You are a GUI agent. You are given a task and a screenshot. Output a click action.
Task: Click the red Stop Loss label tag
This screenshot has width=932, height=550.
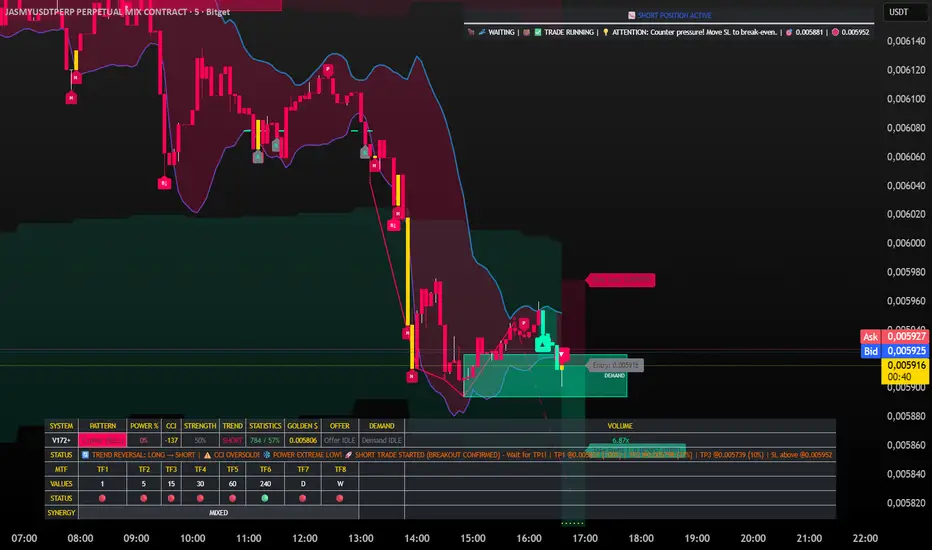pos(621,279)
